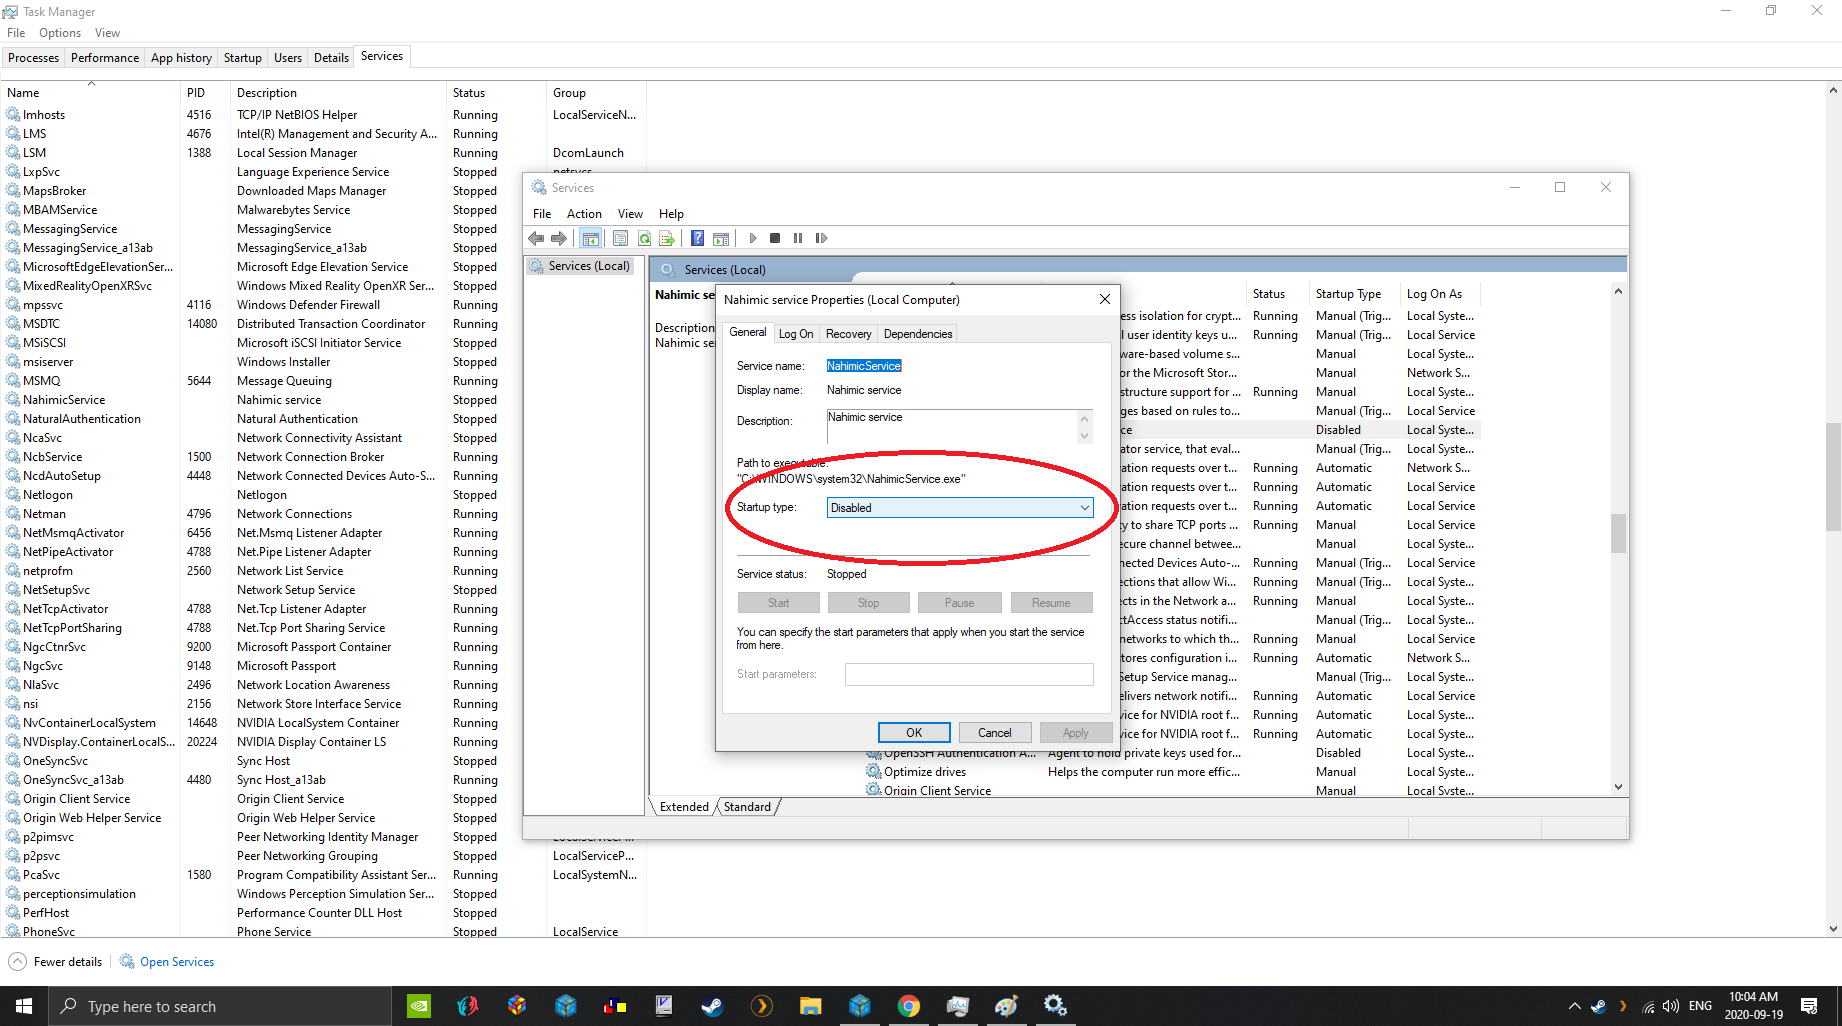Viewport: 1842px width, 1026px height.
Task: Switch to the App history tab
Action: coord(181,58)
